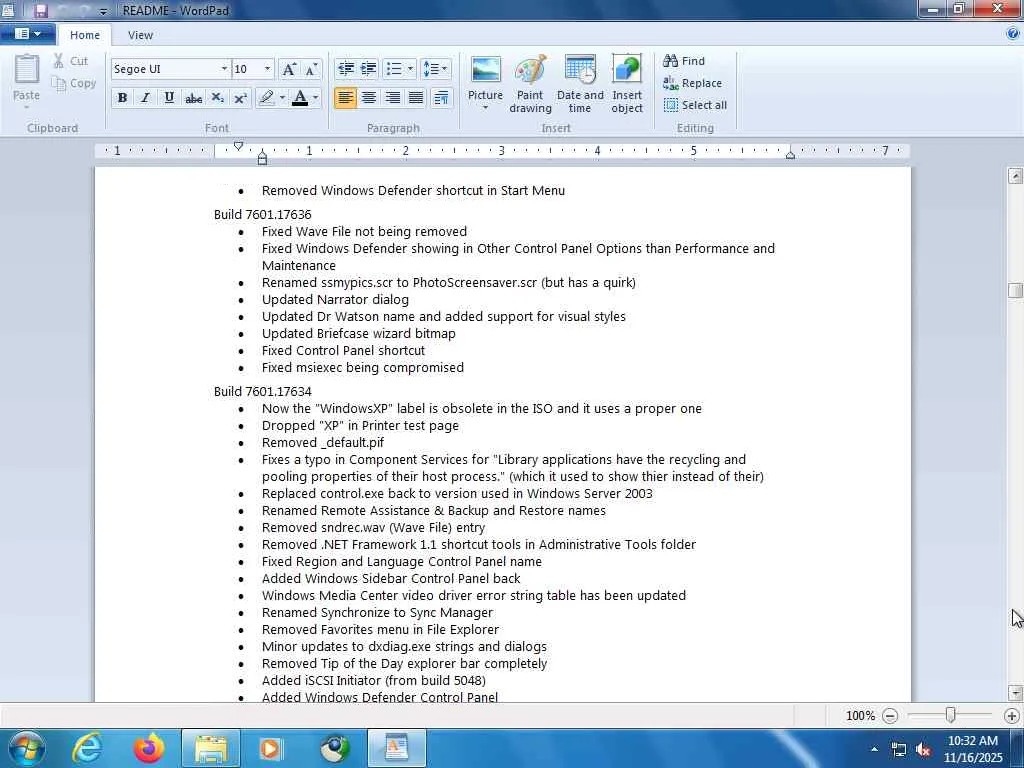This screenshot has height=768, width=1024.
Task: Decrease paragraph indent
Action: click(x=345, y=69)
